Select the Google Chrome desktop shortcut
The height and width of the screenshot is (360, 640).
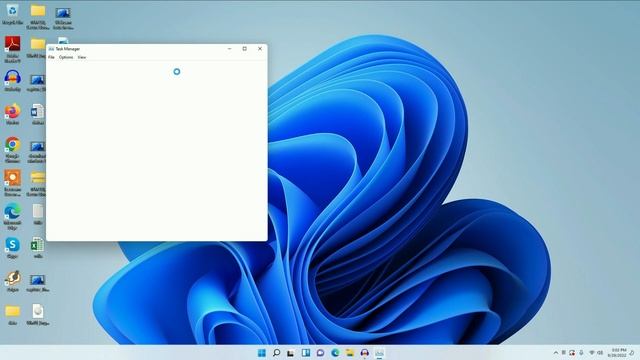(x=12, y=149)
